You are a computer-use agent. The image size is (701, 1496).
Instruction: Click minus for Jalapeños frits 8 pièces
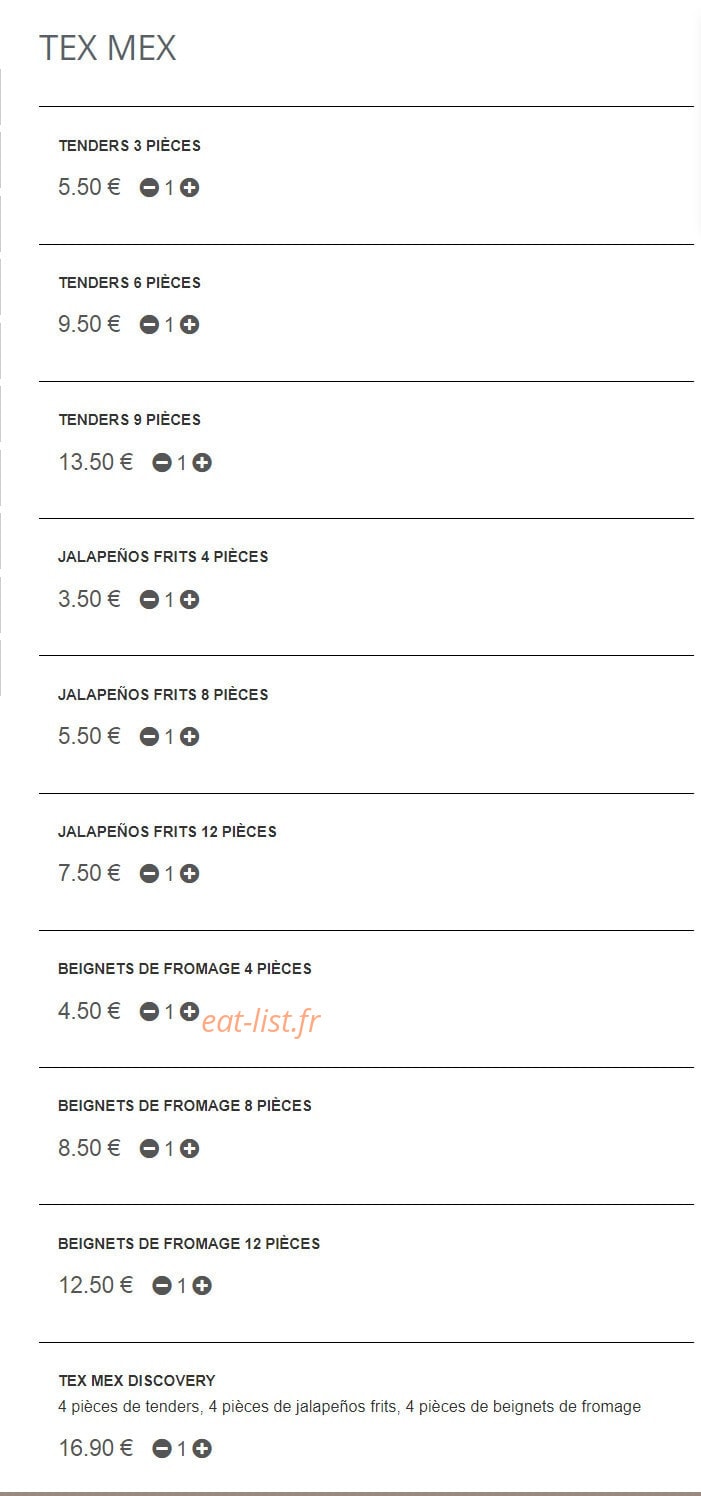click(149, 737)
